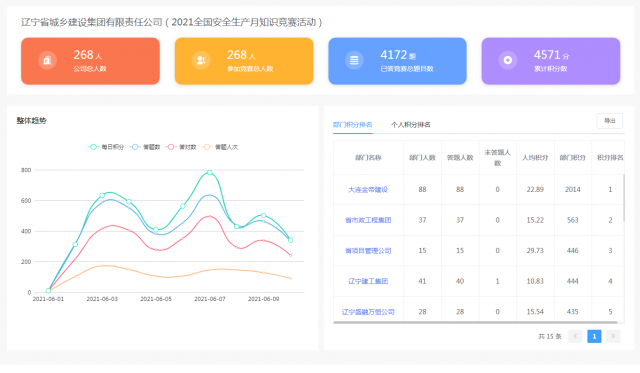Click the 共 15 条 total count

[x=550, y=336]
